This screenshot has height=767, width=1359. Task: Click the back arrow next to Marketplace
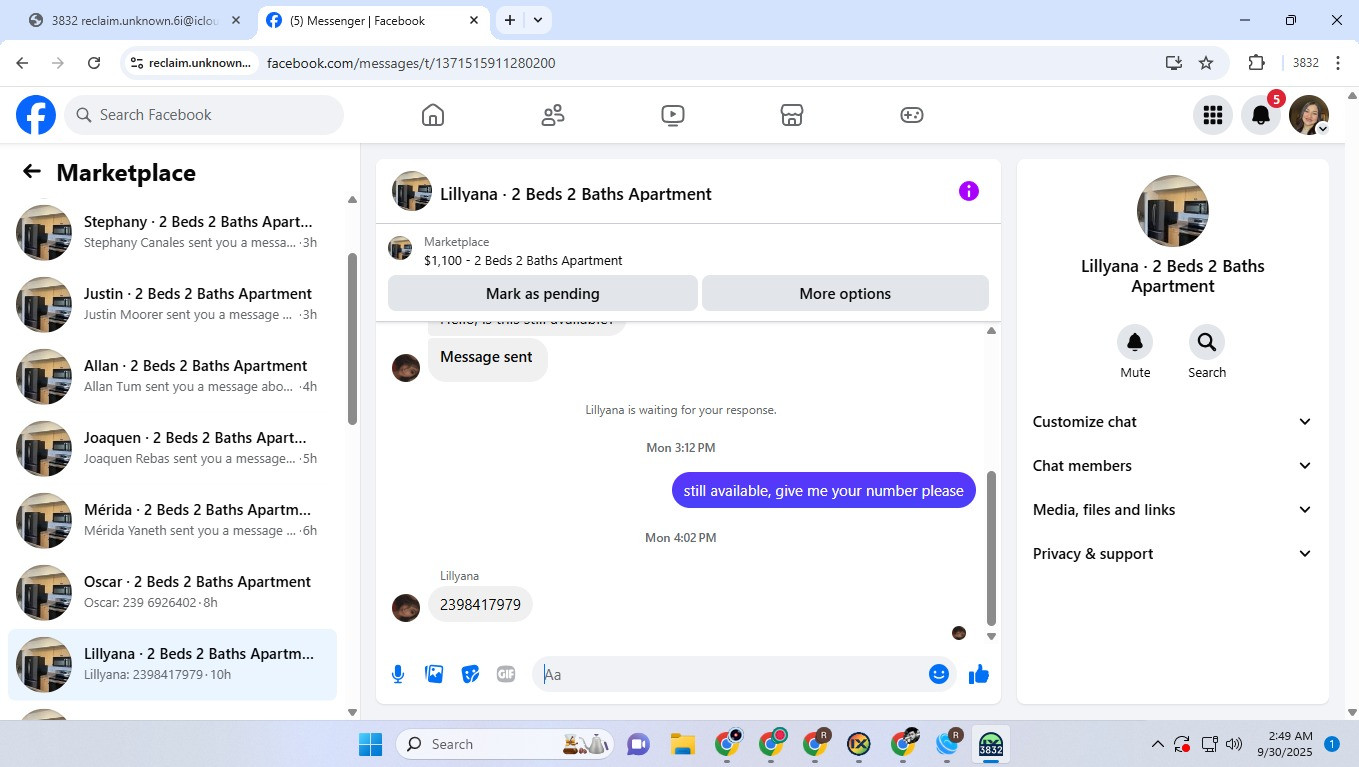click(32, 172)
